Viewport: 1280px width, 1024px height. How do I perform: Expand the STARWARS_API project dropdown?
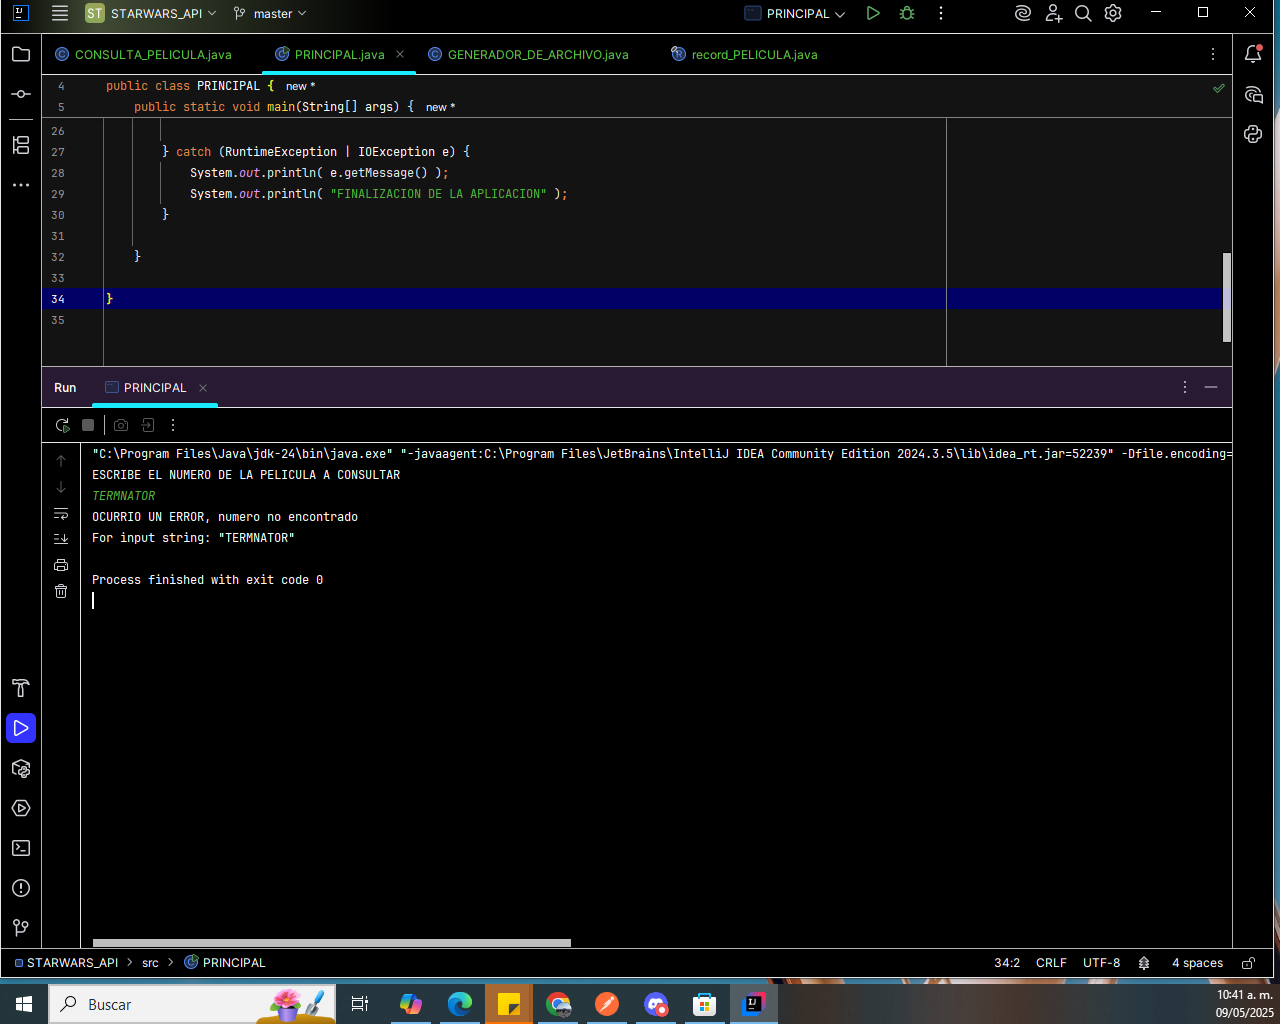point(151,13)
